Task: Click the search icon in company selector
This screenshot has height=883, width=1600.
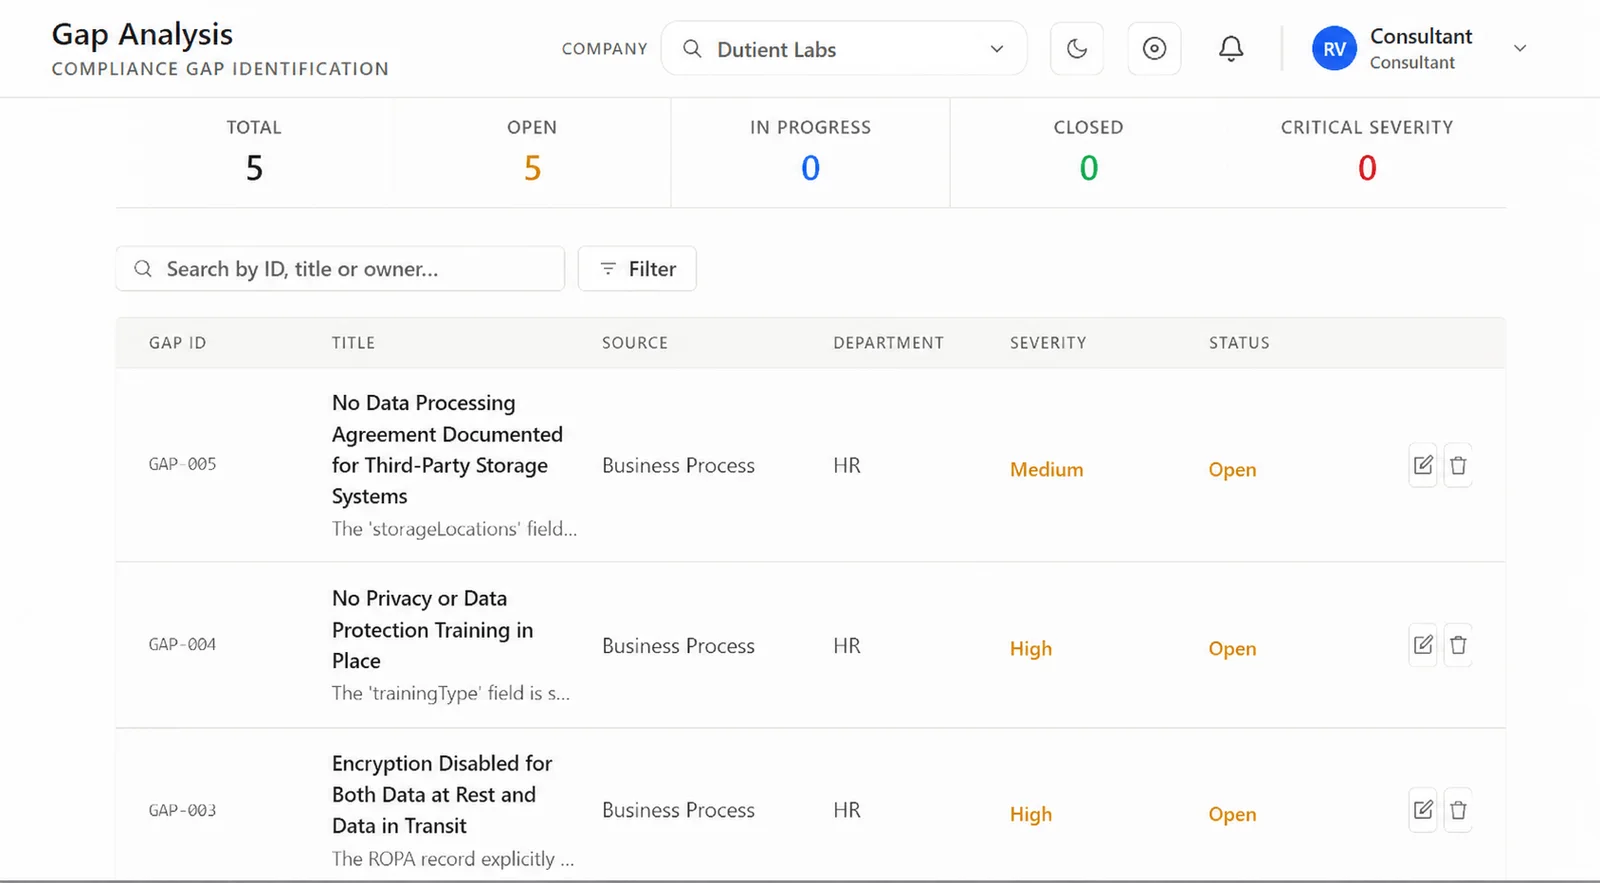Action: click(x=692, y=48)
